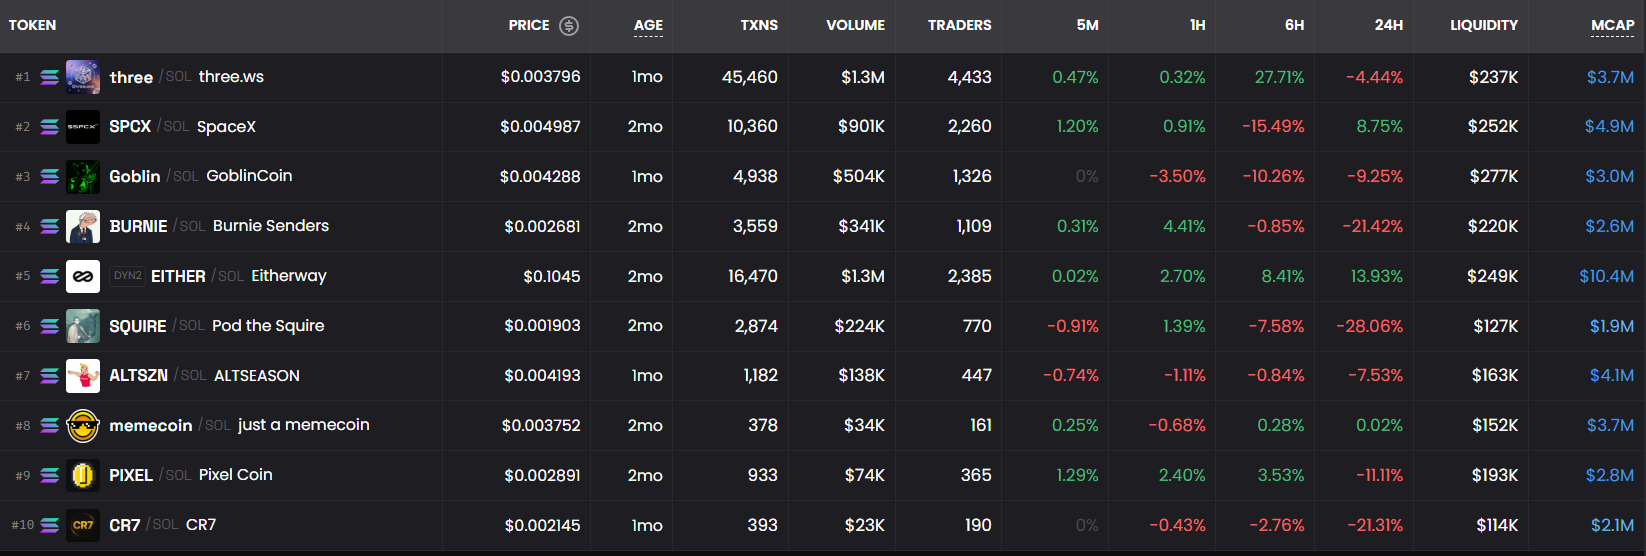Viewport: 1646px width, 556px height.
Task: Sort by the 1H change column
Action: (x=1197, y=25)
